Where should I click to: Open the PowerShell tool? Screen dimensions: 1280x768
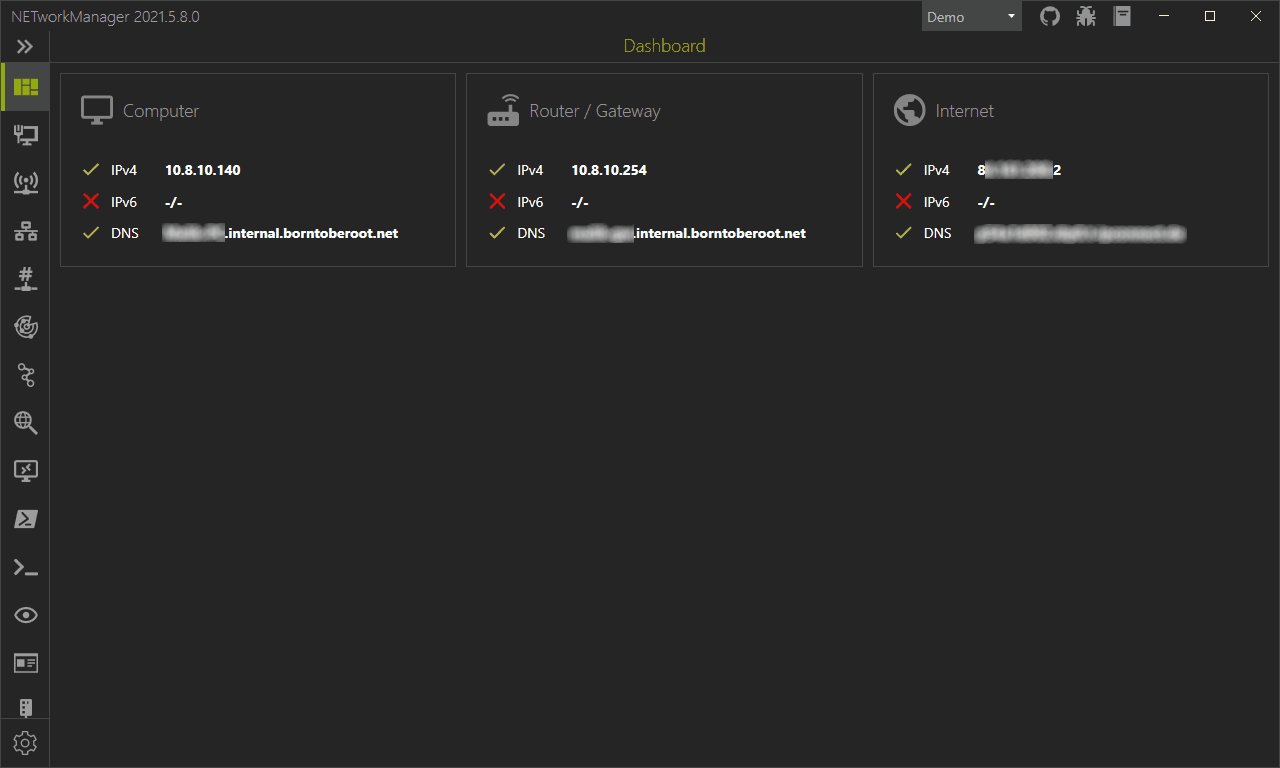[x=25, y=518]
